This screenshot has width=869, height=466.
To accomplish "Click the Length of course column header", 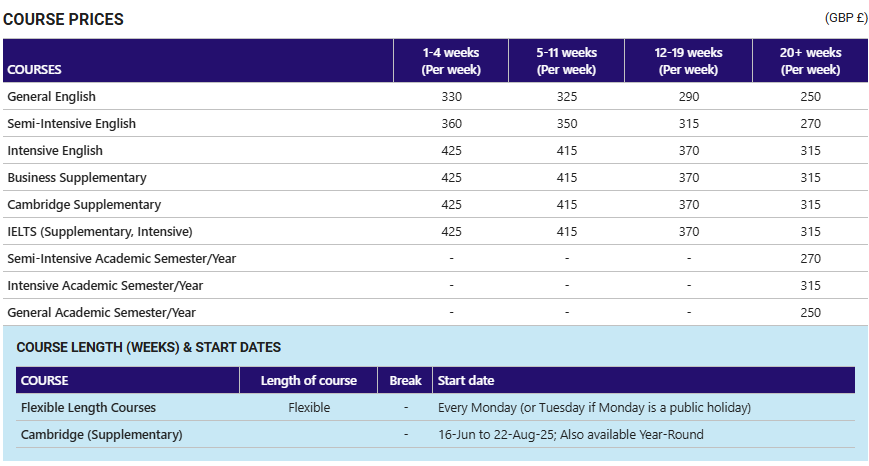I will 309,381.
